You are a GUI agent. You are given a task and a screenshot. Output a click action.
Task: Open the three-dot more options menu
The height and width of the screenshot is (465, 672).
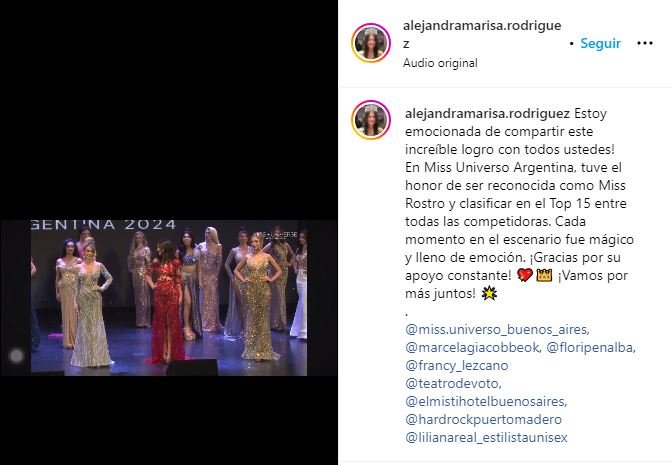(x=645, y=43)
